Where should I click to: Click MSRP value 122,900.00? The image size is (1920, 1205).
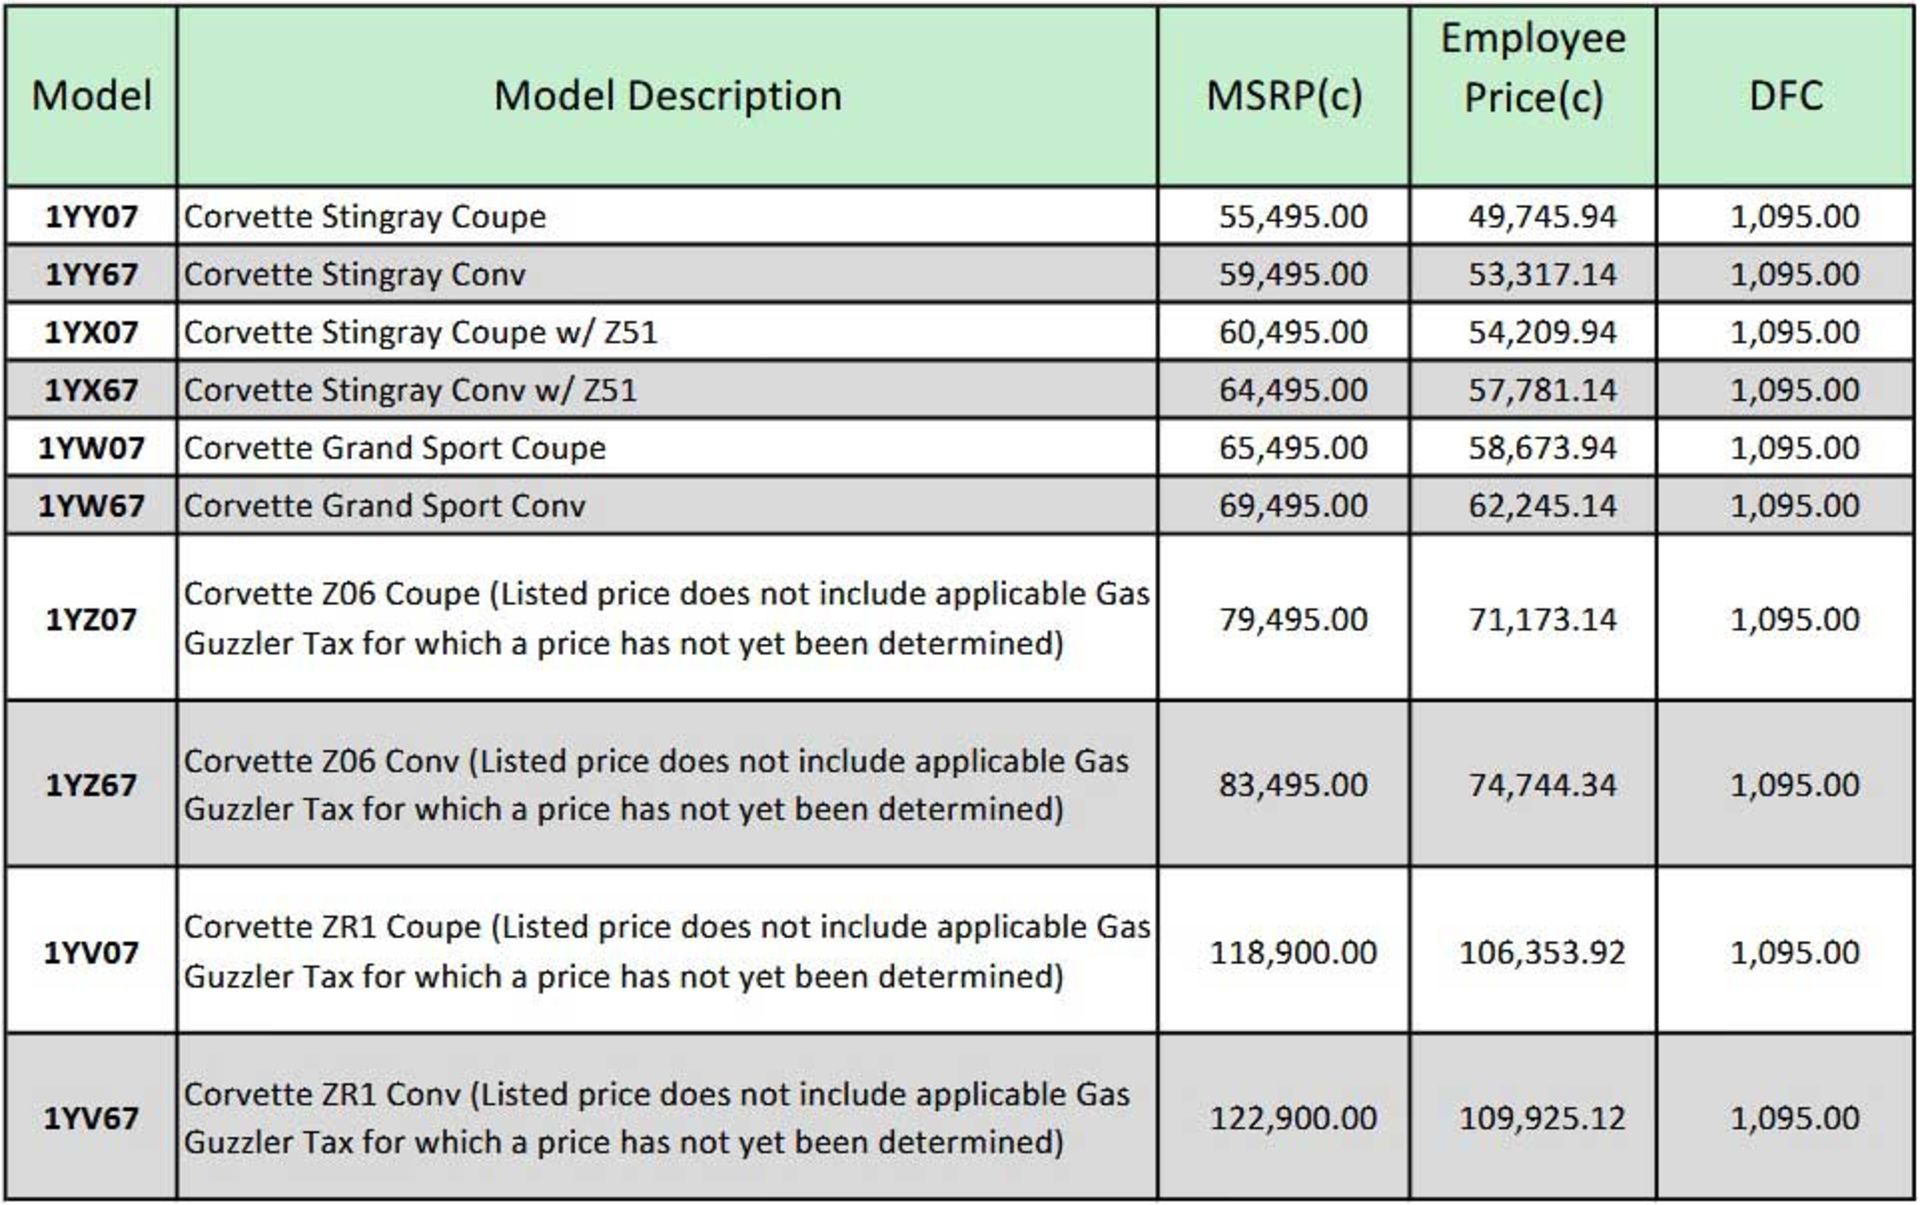click(1292, 1118)
